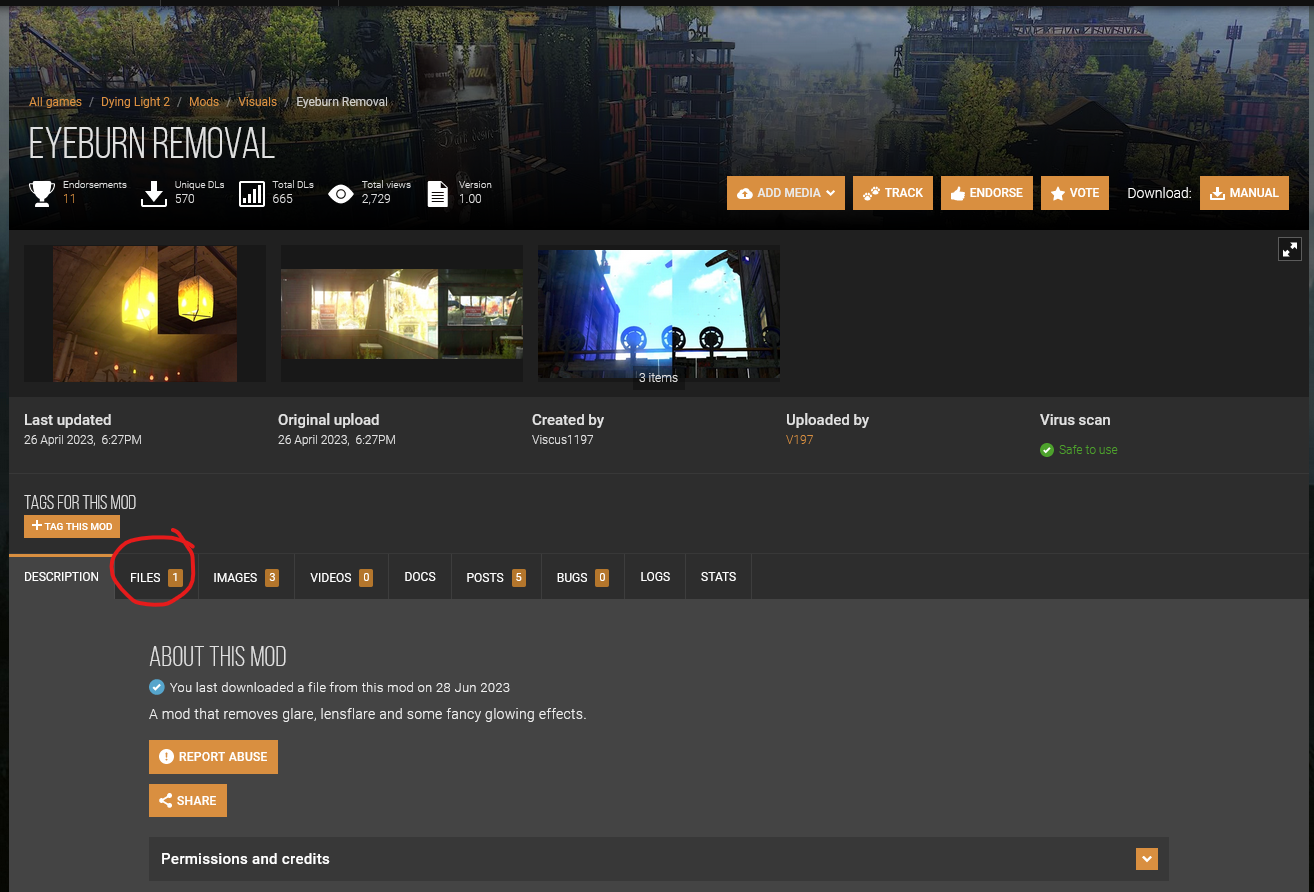Switch to the Files tab
The image size is (1314, 892).
pyautogui.click(x=156, y=577)
